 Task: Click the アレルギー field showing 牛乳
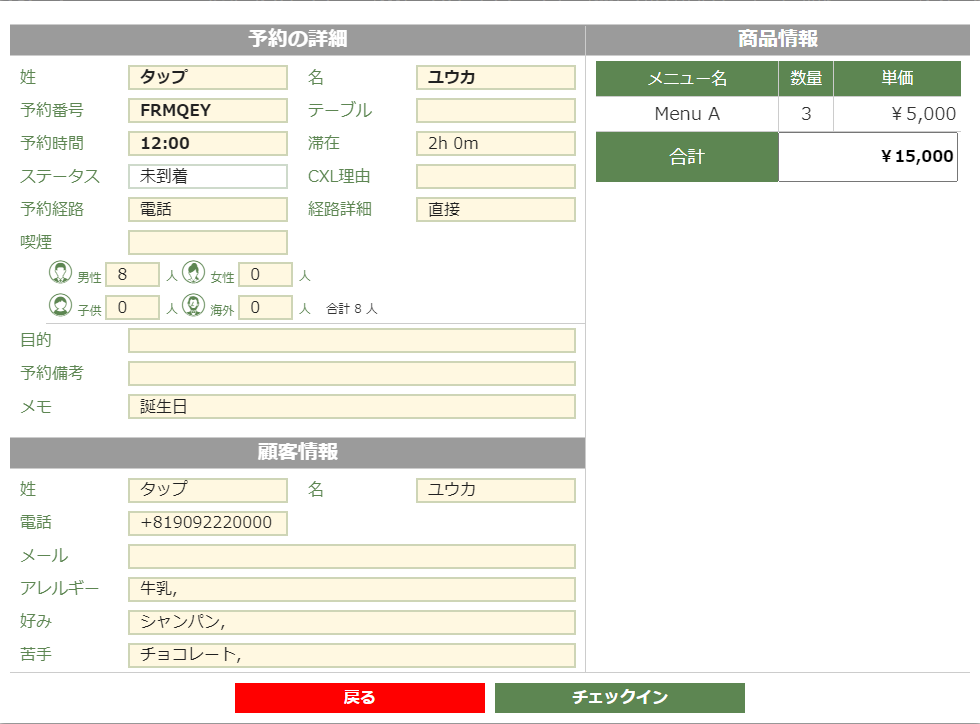pyautogui.click(x=351, y=589)
